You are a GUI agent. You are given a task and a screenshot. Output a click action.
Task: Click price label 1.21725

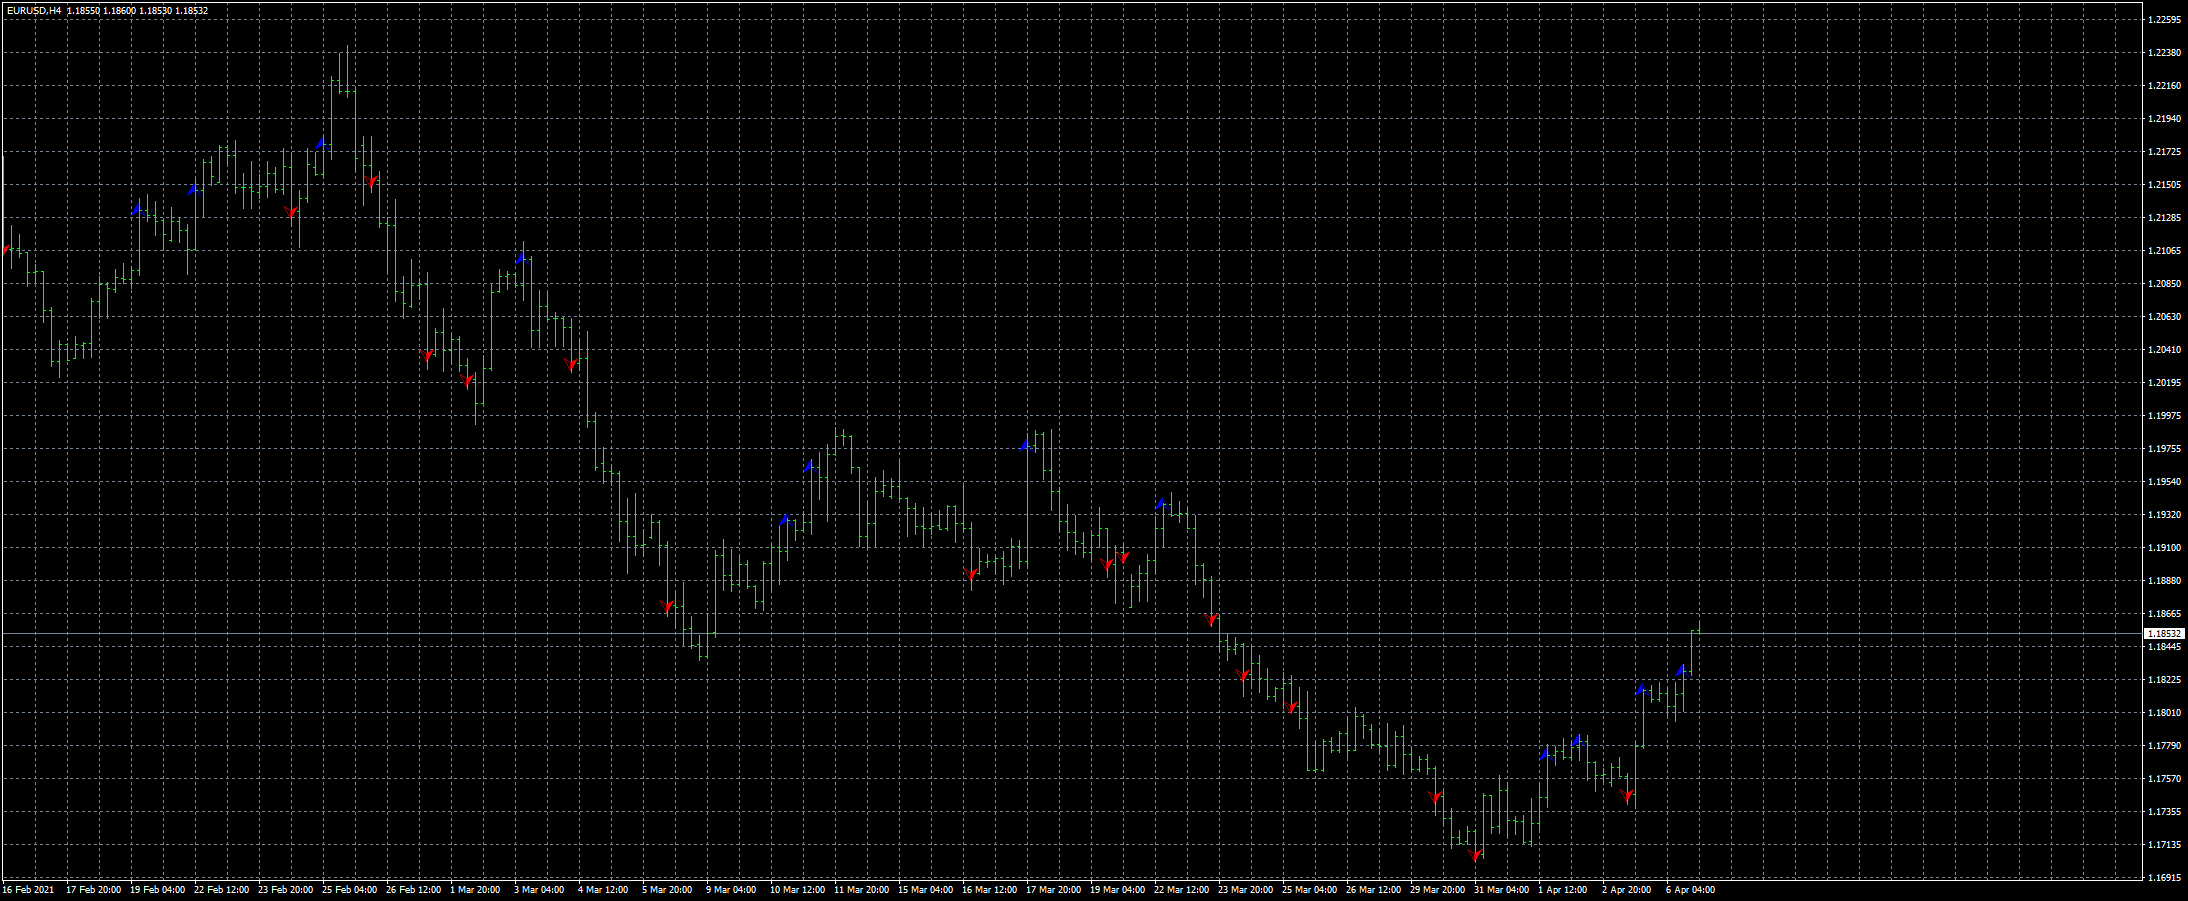tap(2163, 151)
